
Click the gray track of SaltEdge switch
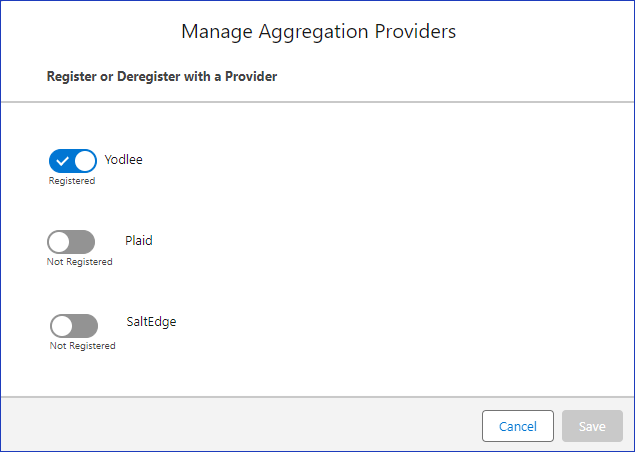click(85, 326)
